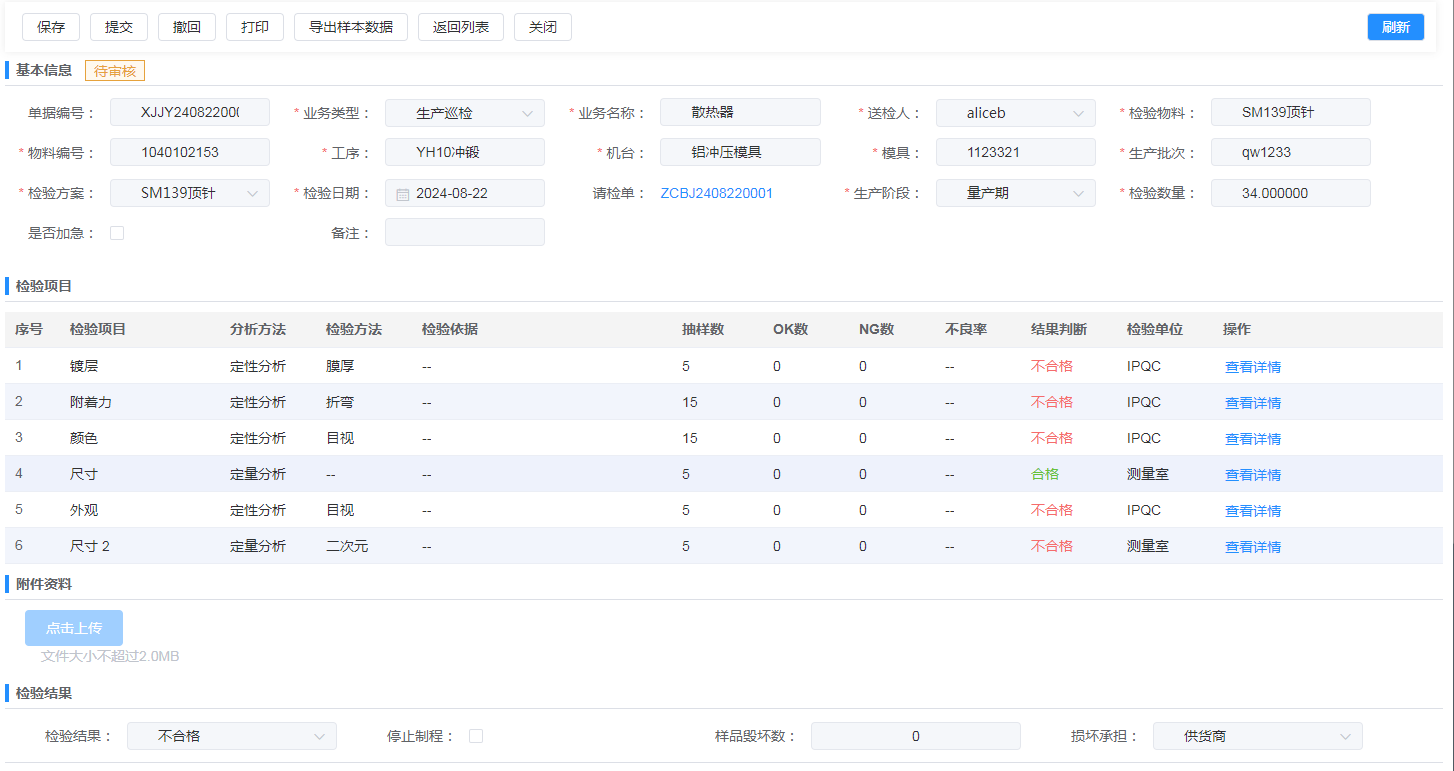Screen dimensions: 1454x771
Task: Click the calendar icon in 检验日期
Action: click(x=403, y=194)
